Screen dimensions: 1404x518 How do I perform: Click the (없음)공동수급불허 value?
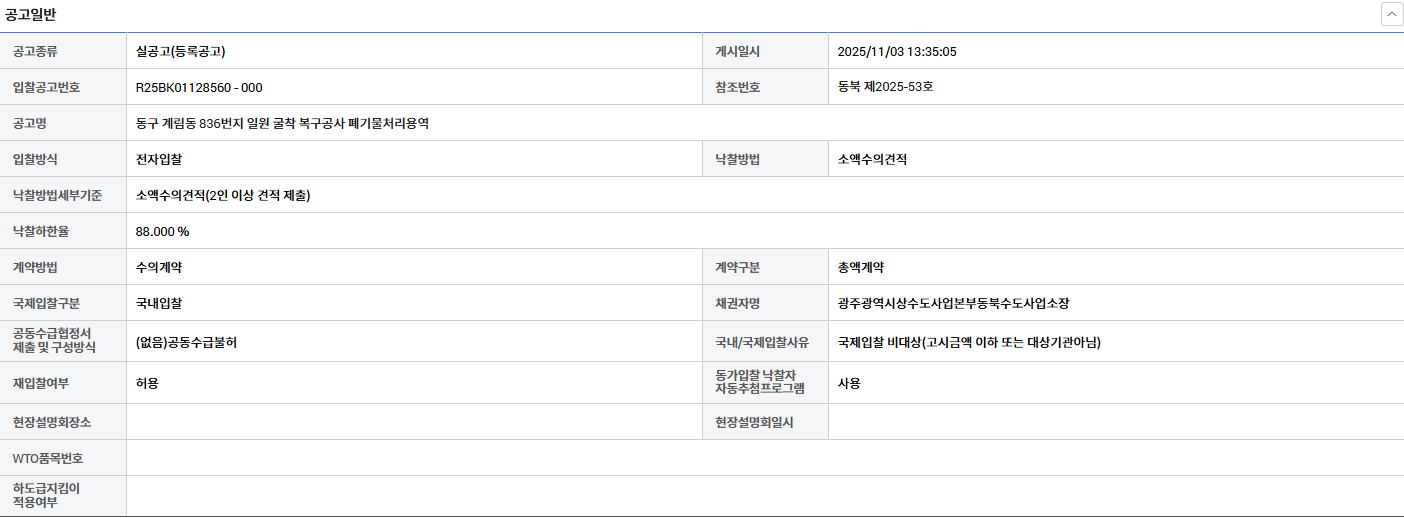tap(186, 342)
